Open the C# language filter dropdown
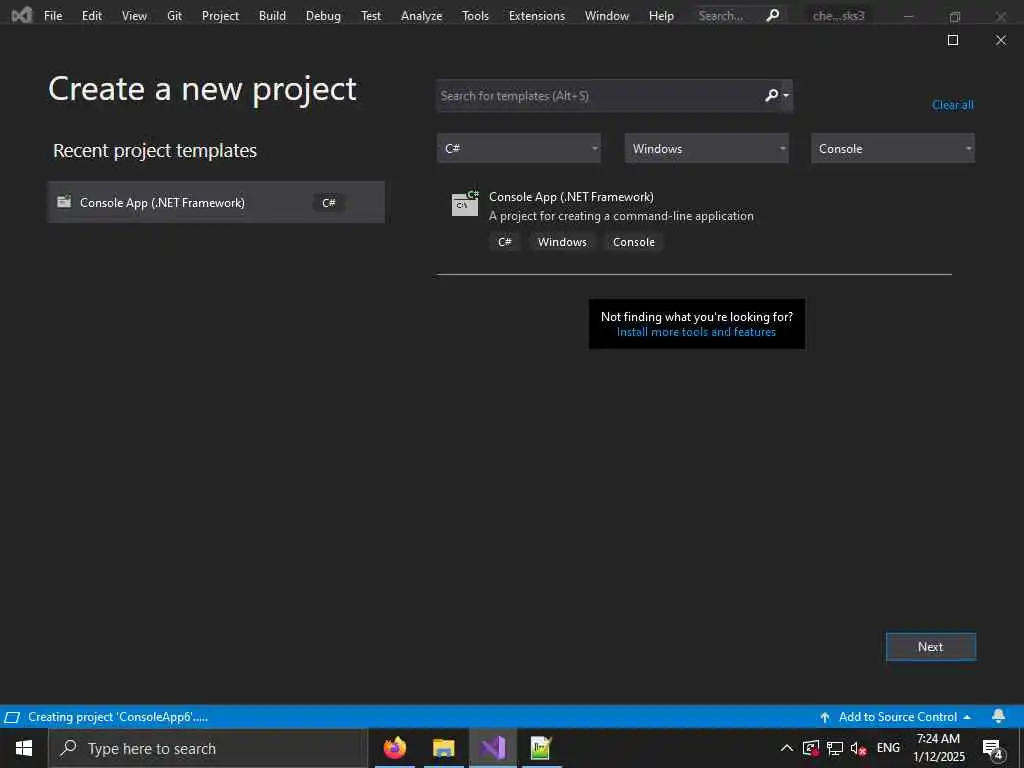The height and width of the screenshot is (768, 1024). point(519,148)
